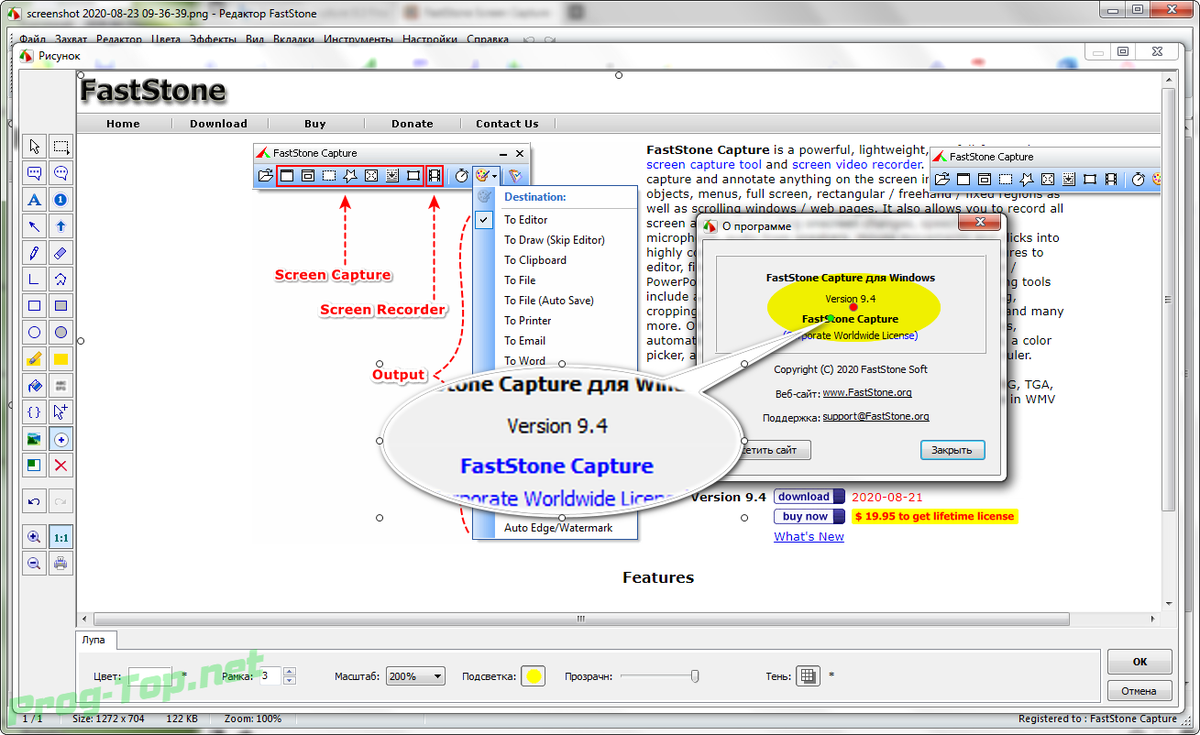Select the outlined rectangle tool

35,306
